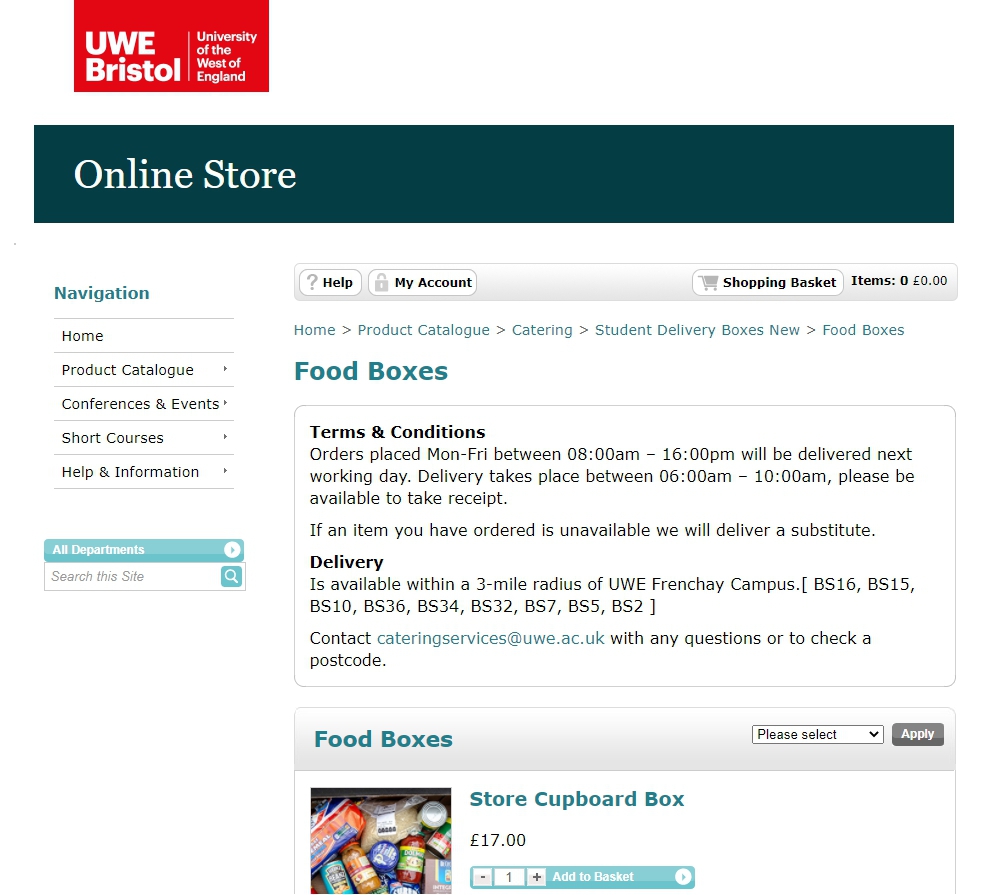Open the 'Please select' sort dropdown

(x=817, y=734)
